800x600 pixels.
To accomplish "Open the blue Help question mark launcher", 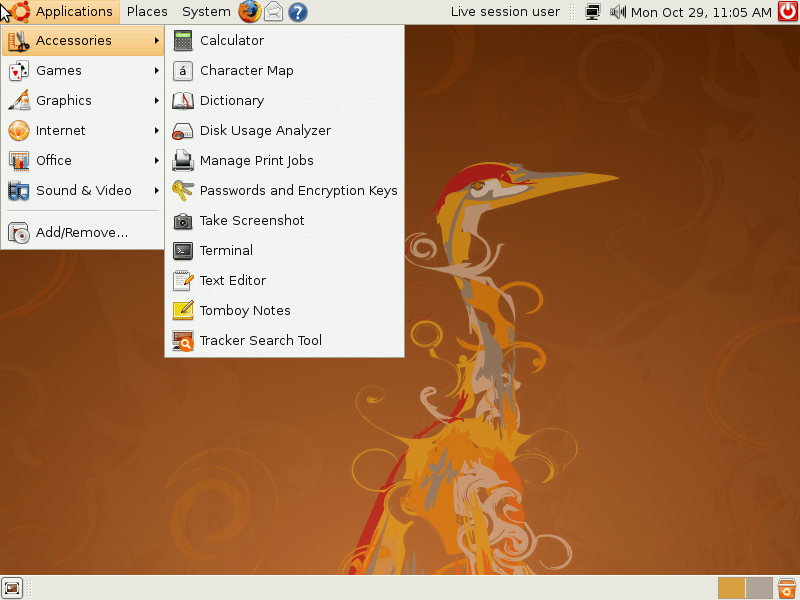I will (298, 12).
